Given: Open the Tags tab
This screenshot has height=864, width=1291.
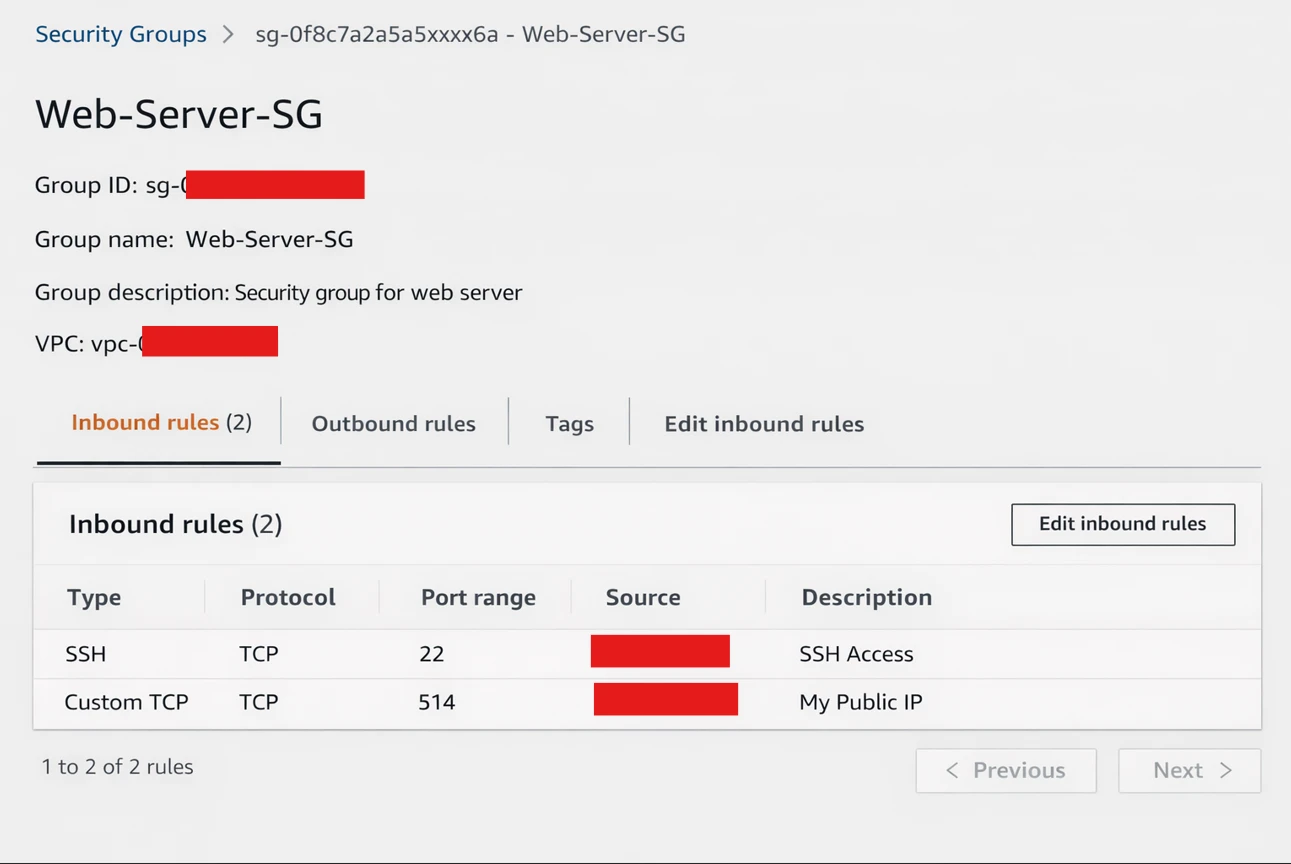Looking at the screenshot, I should tap(569, 424).
